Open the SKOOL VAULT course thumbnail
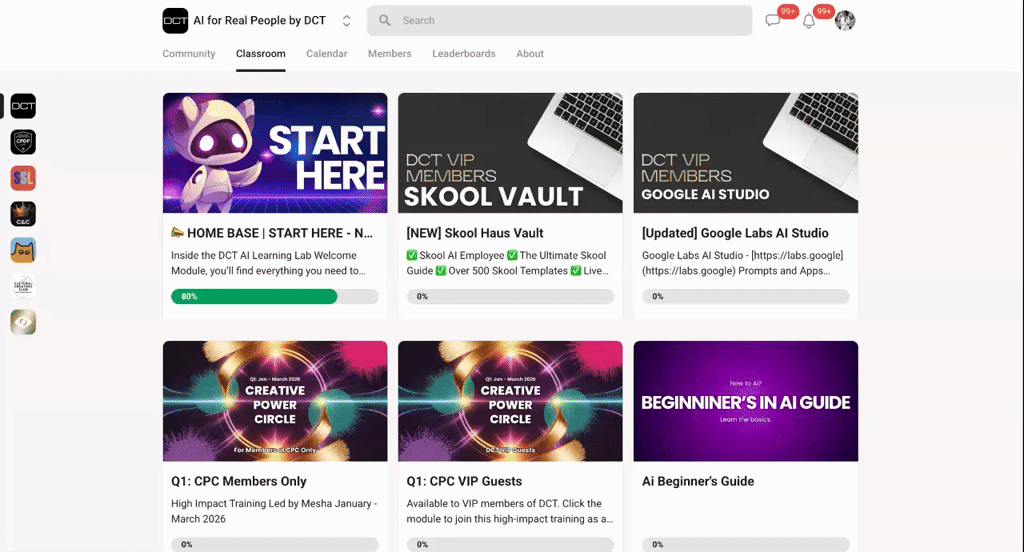Image resolution: width=1024 pixels, height=552 pixels. (x=510, y=153)
